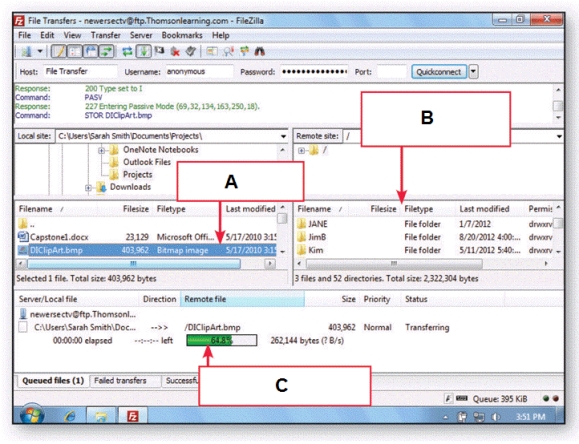Click the transfer progress bar
The height and width of the screenshot is (444, 579).
[x=222, y=341]
